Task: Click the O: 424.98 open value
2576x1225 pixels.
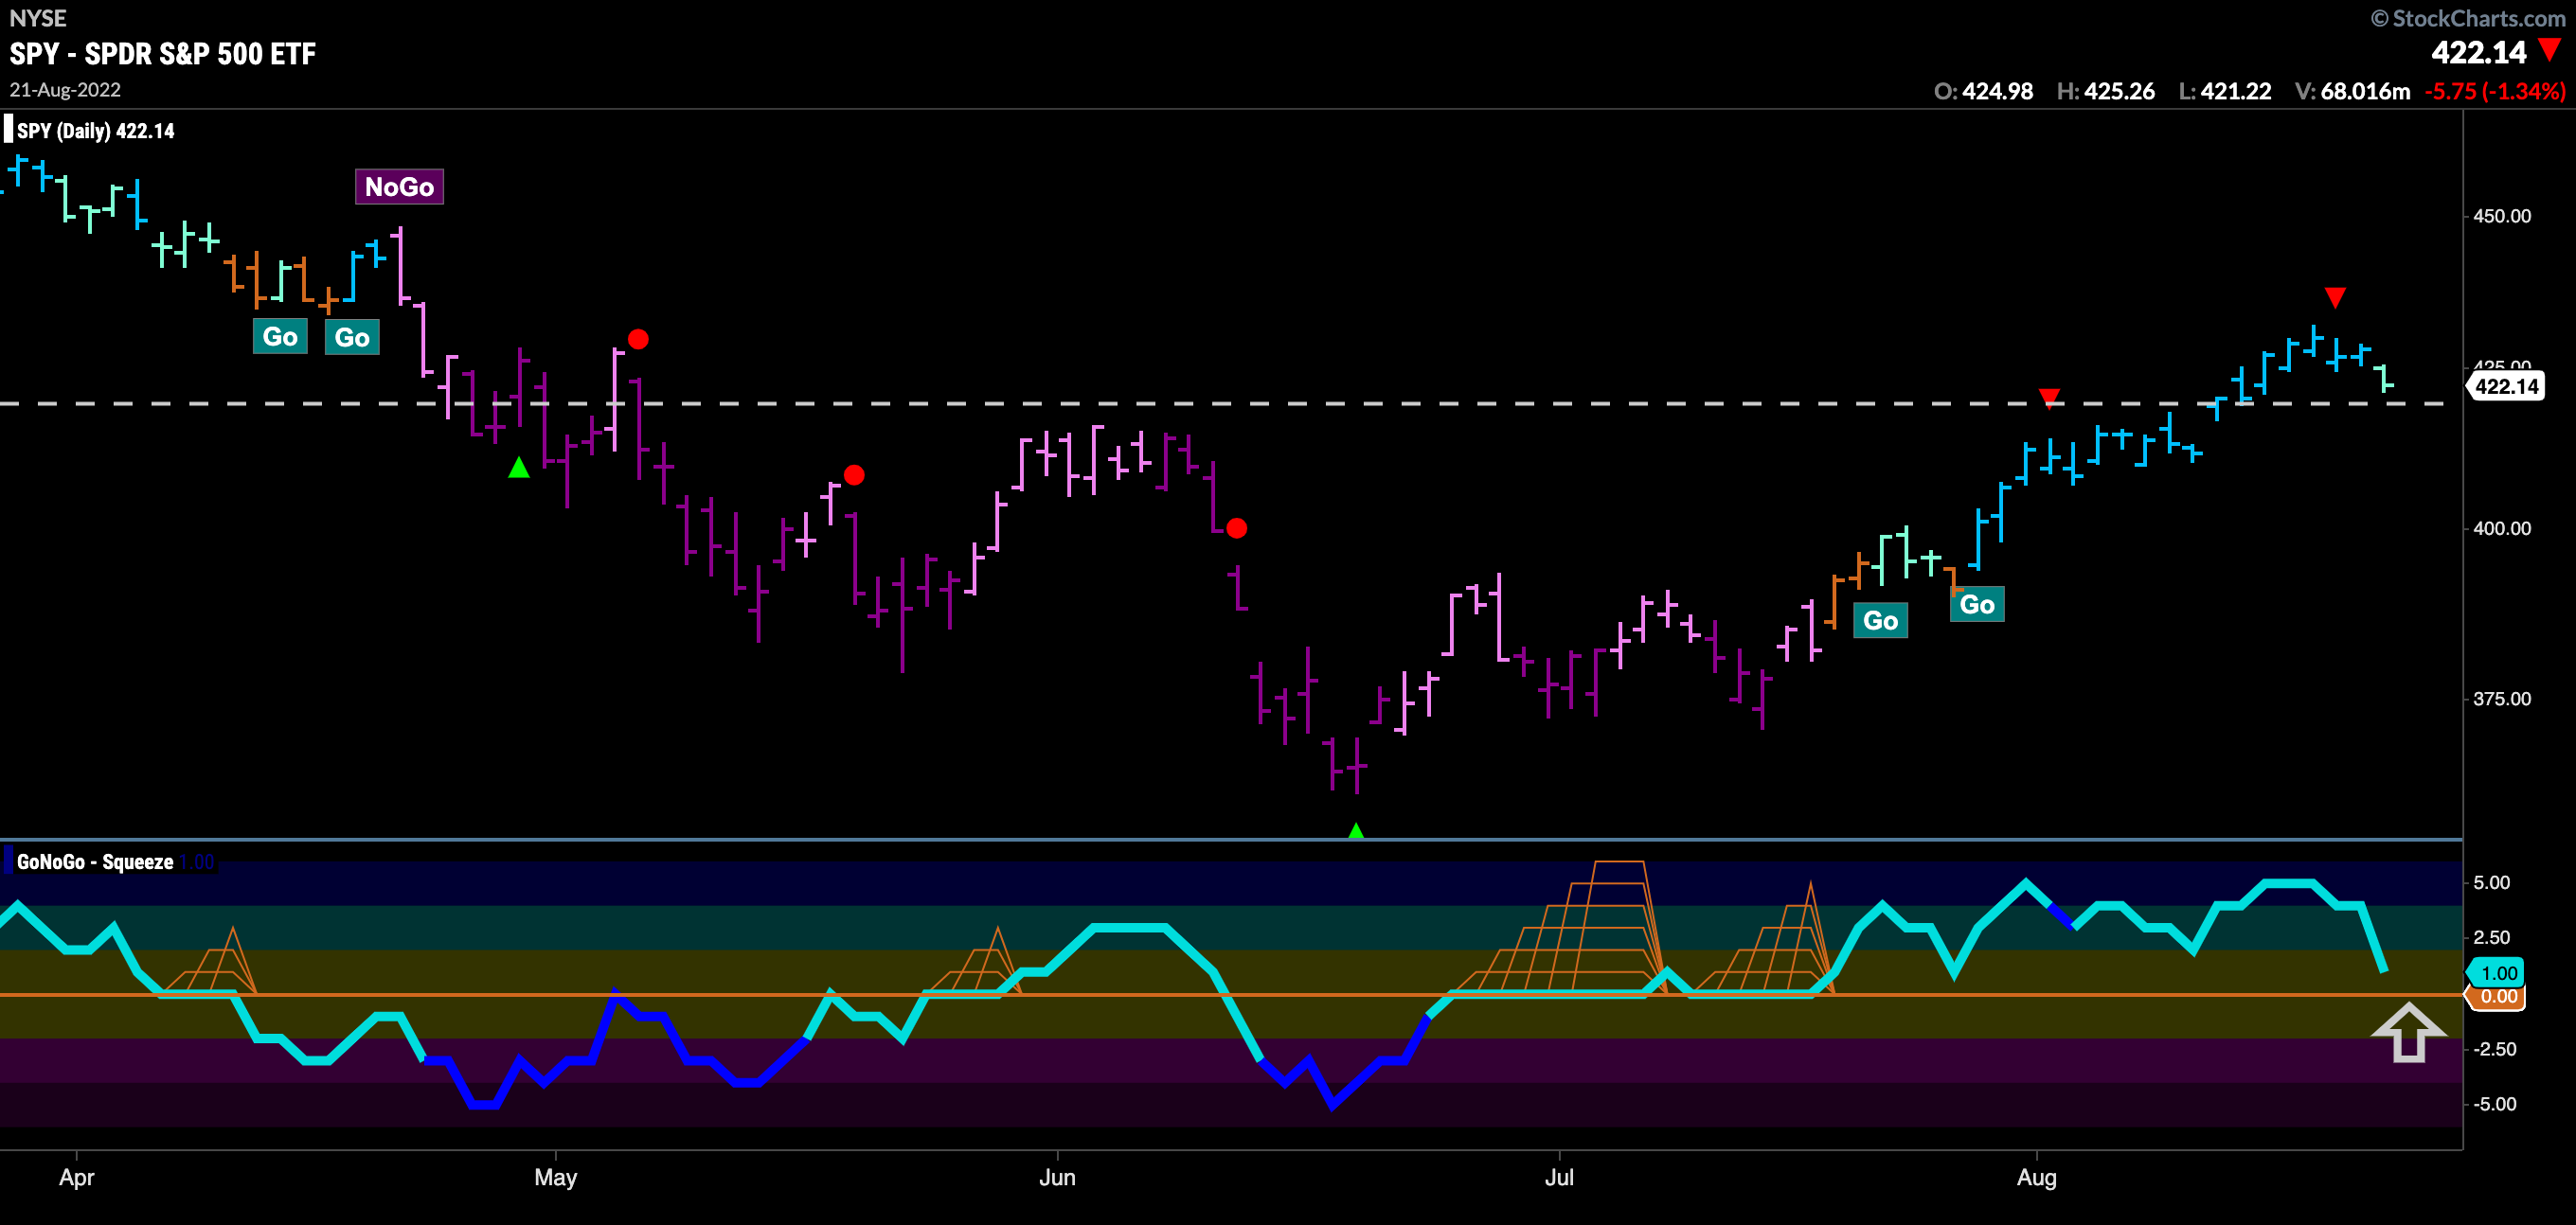Action: pyautogui.click(x=1983, y=91)
